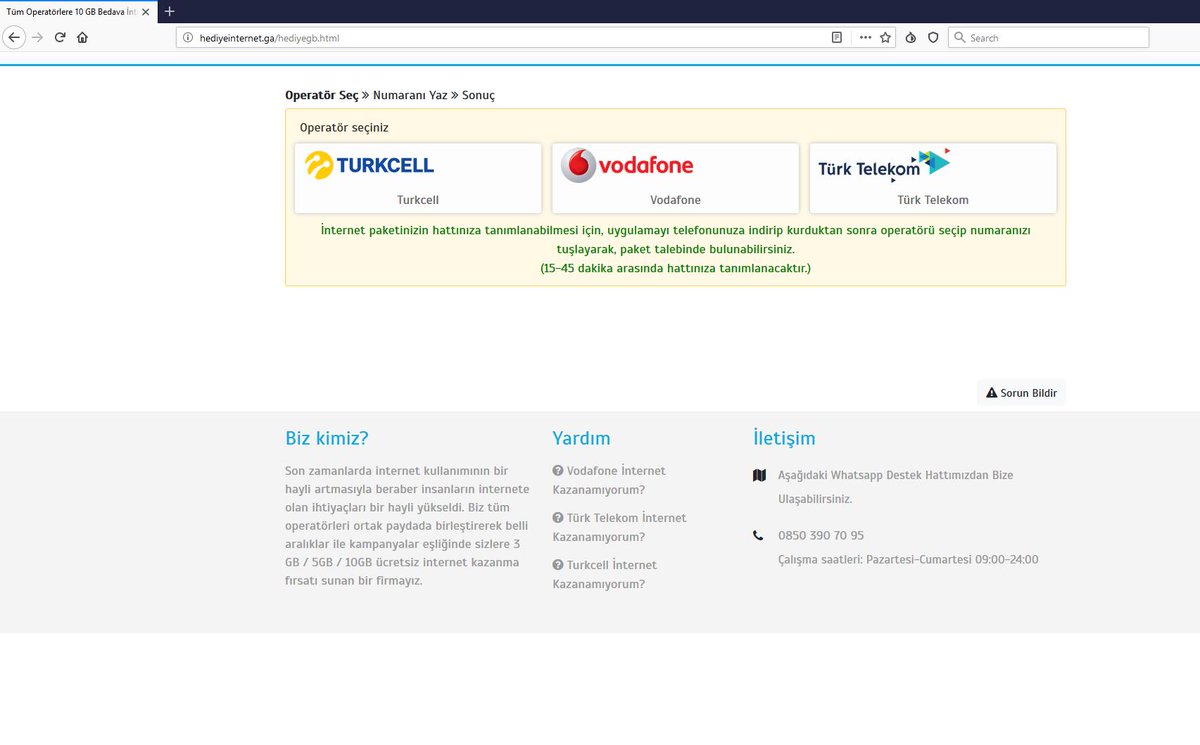Viewport: 1200px width, 745px height.
Task: Open page actions three-dot menu
Action: click(x=865, y=37)
